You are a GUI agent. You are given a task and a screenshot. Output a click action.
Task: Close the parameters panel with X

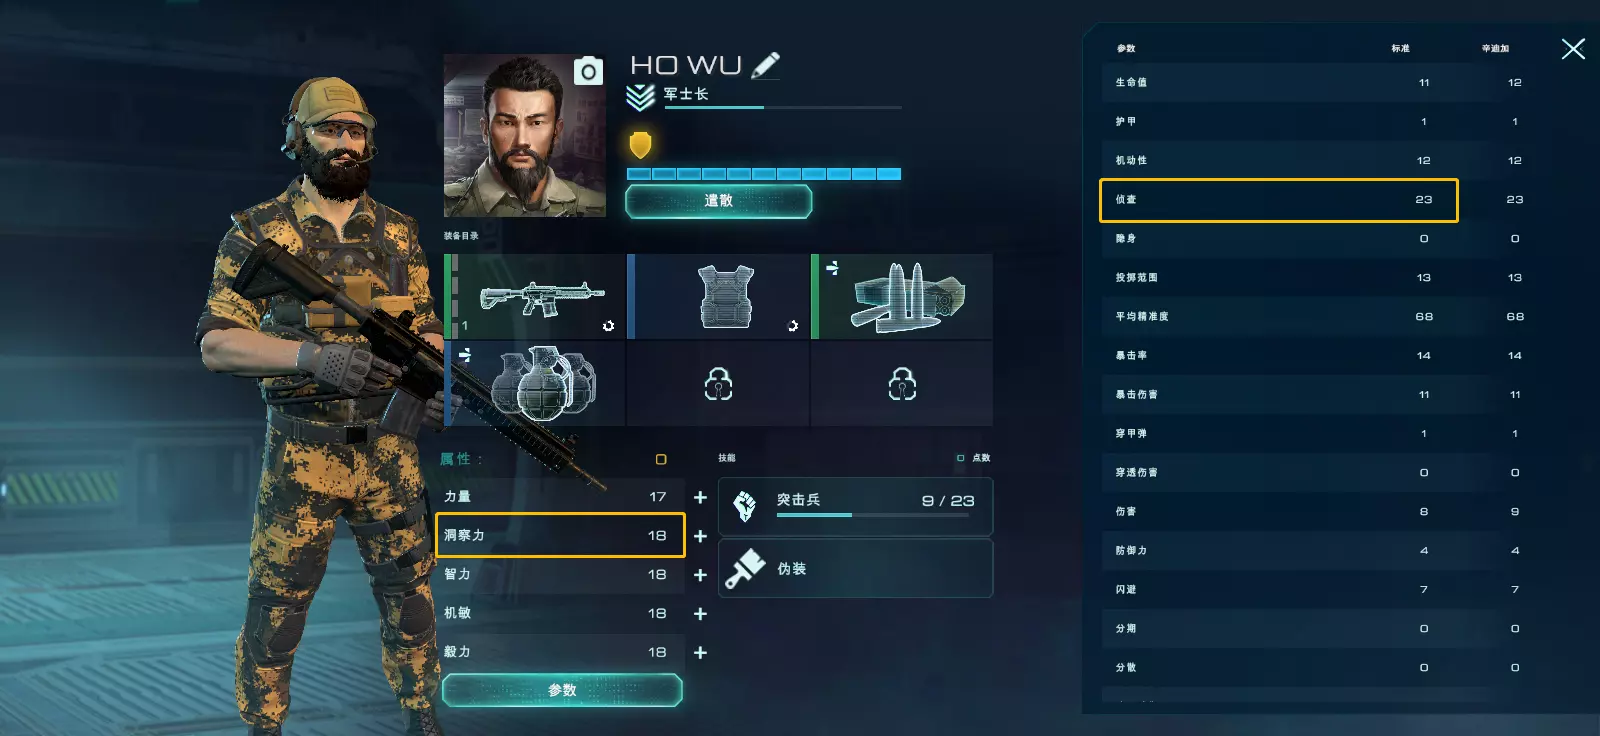click(1573, 49)
